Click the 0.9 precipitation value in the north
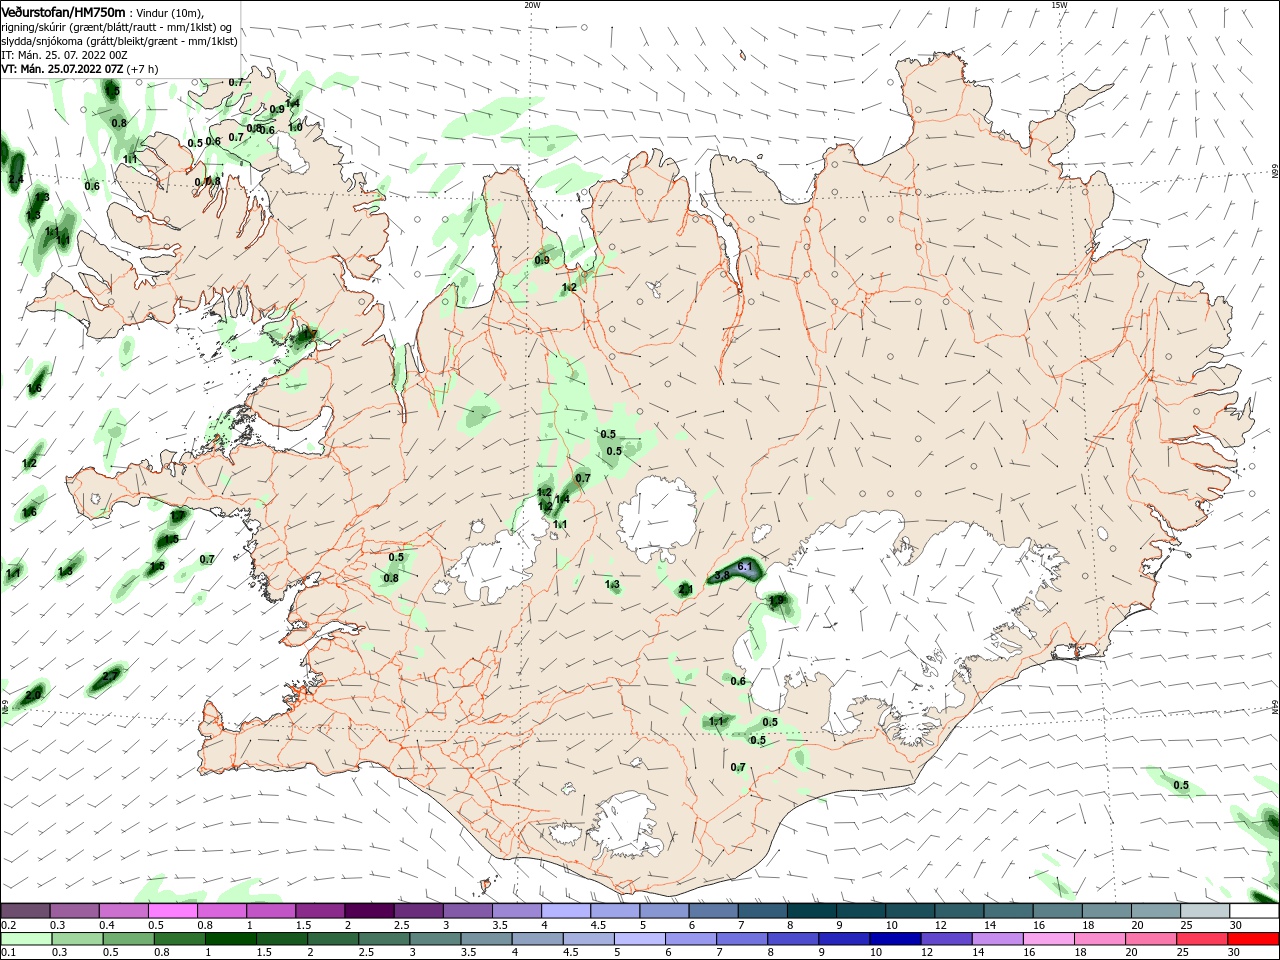This screenshot has height=960, width=1280. coord(542,260)
